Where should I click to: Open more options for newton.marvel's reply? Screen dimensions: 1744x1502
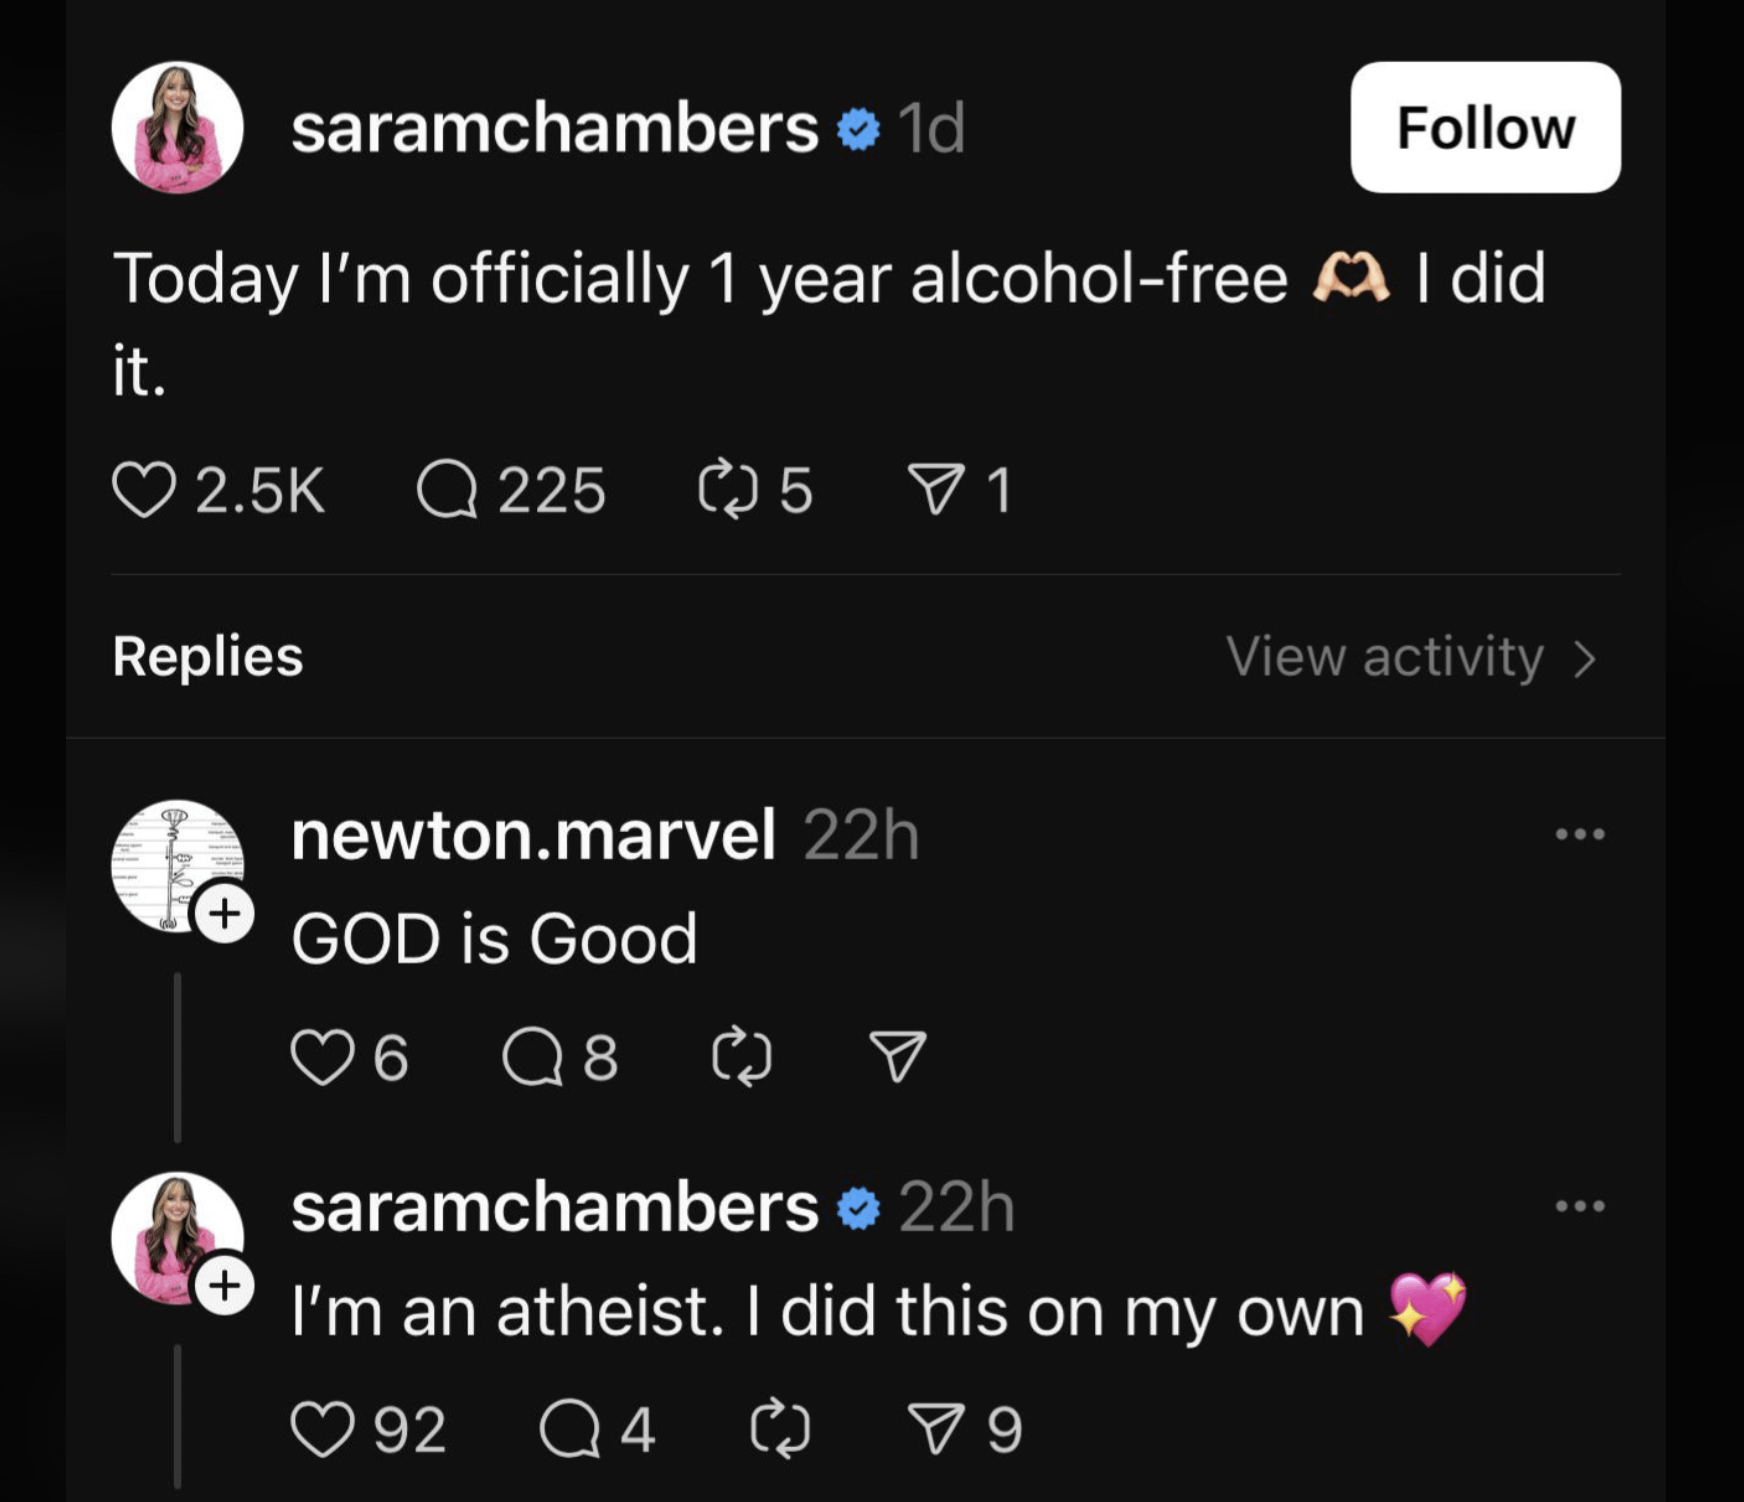point(1580,834)
